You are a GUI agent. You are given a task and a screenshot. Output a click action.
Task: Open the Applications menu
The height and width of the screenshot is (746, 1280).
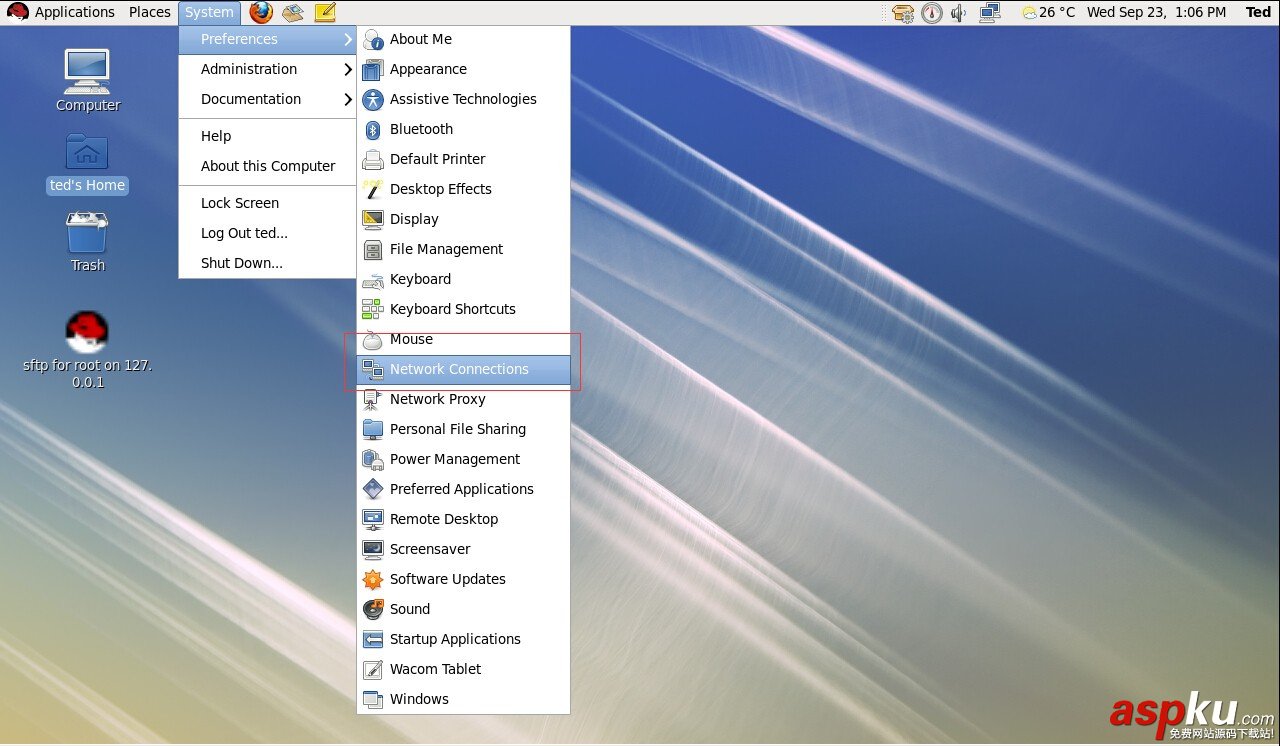click(x=75, y=12)
